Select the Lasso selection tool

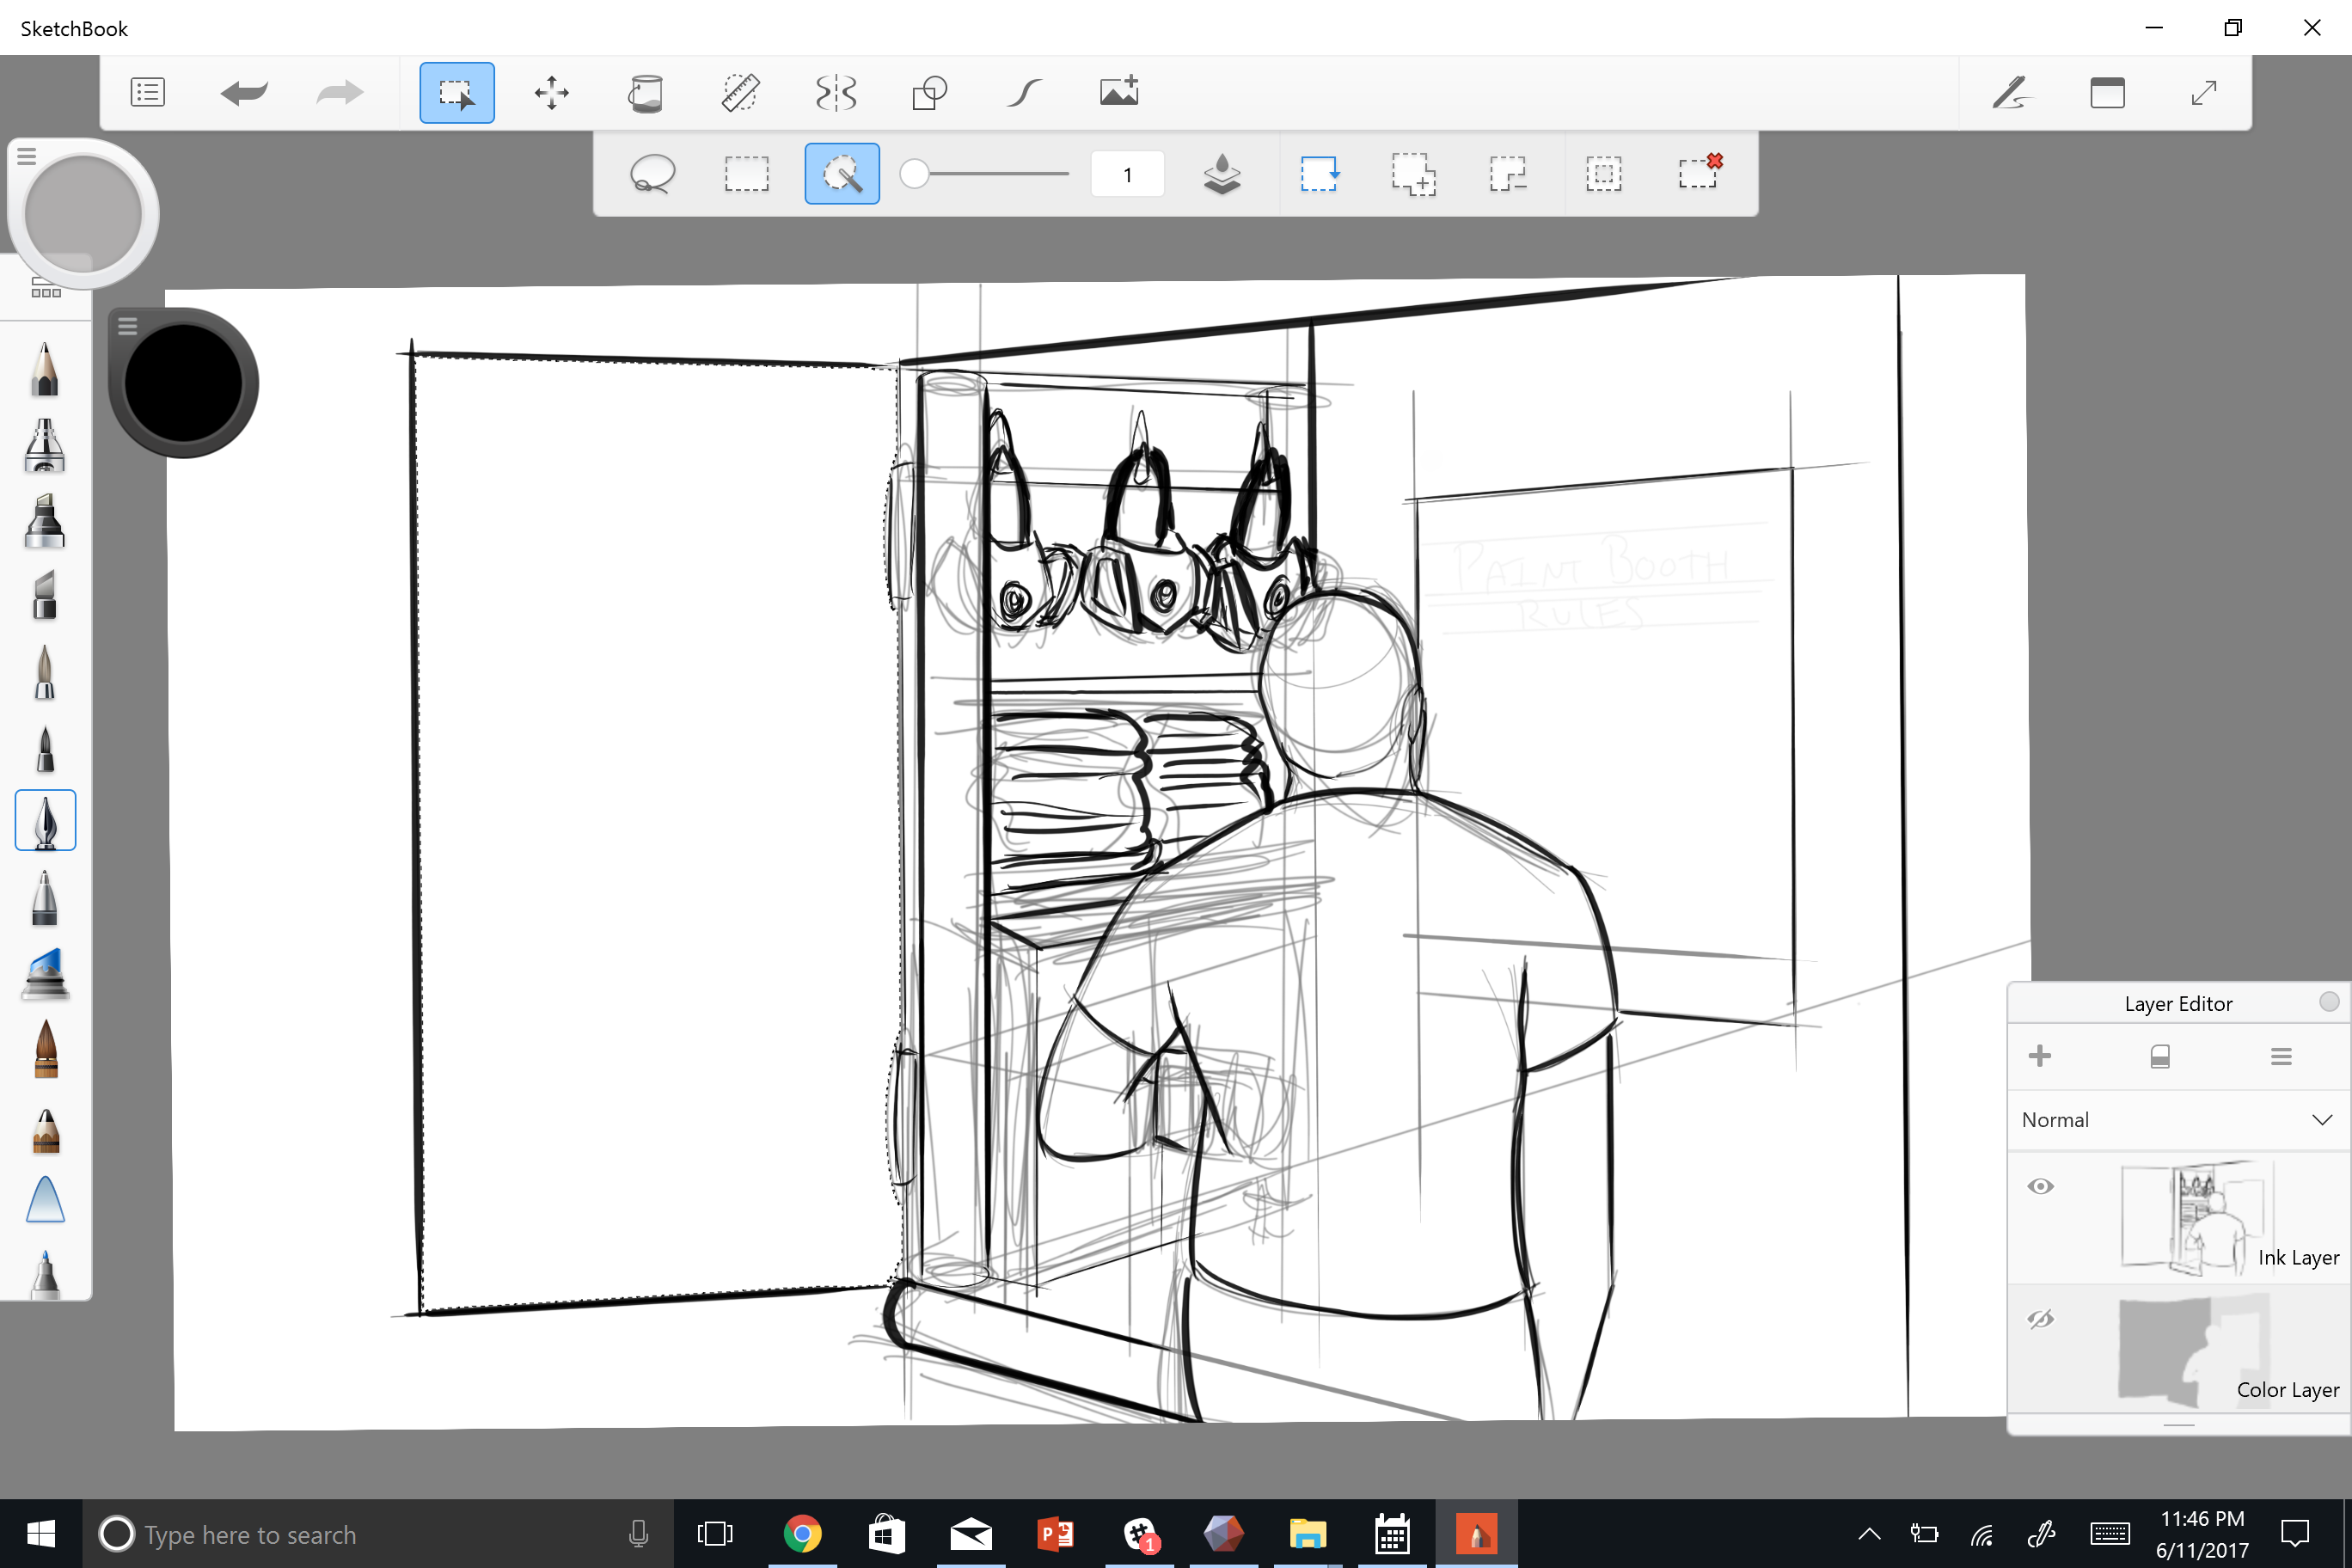click(x=651, y=174)
